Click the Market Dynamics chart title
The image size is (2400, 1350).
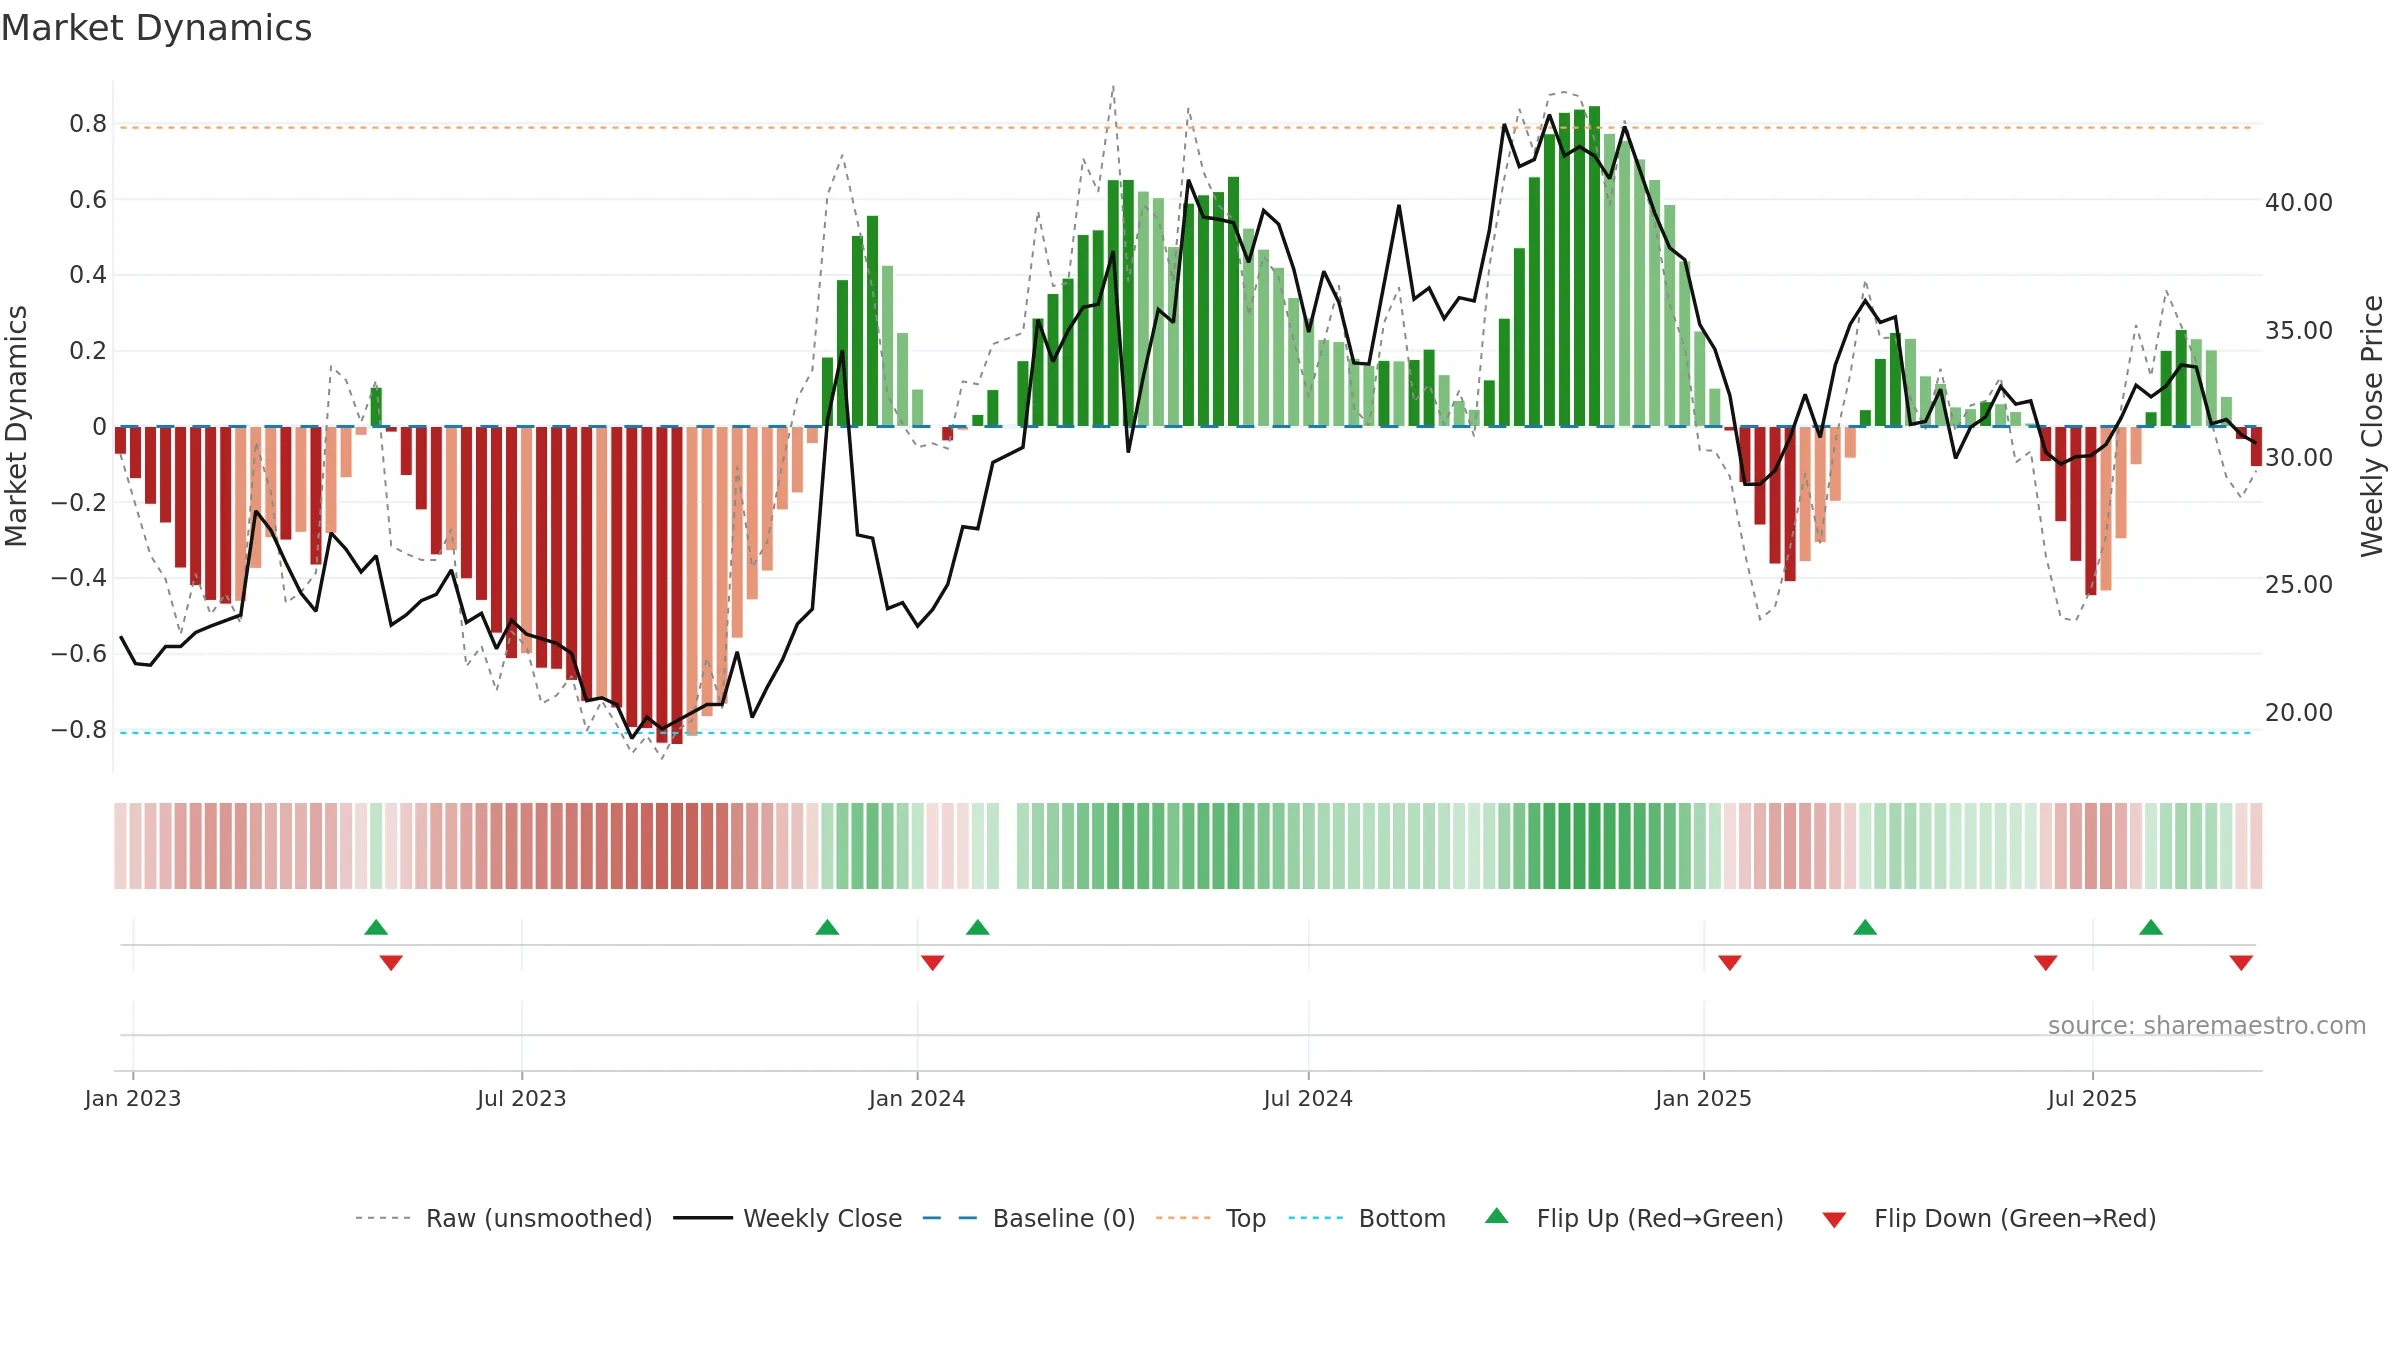point(157,28)
